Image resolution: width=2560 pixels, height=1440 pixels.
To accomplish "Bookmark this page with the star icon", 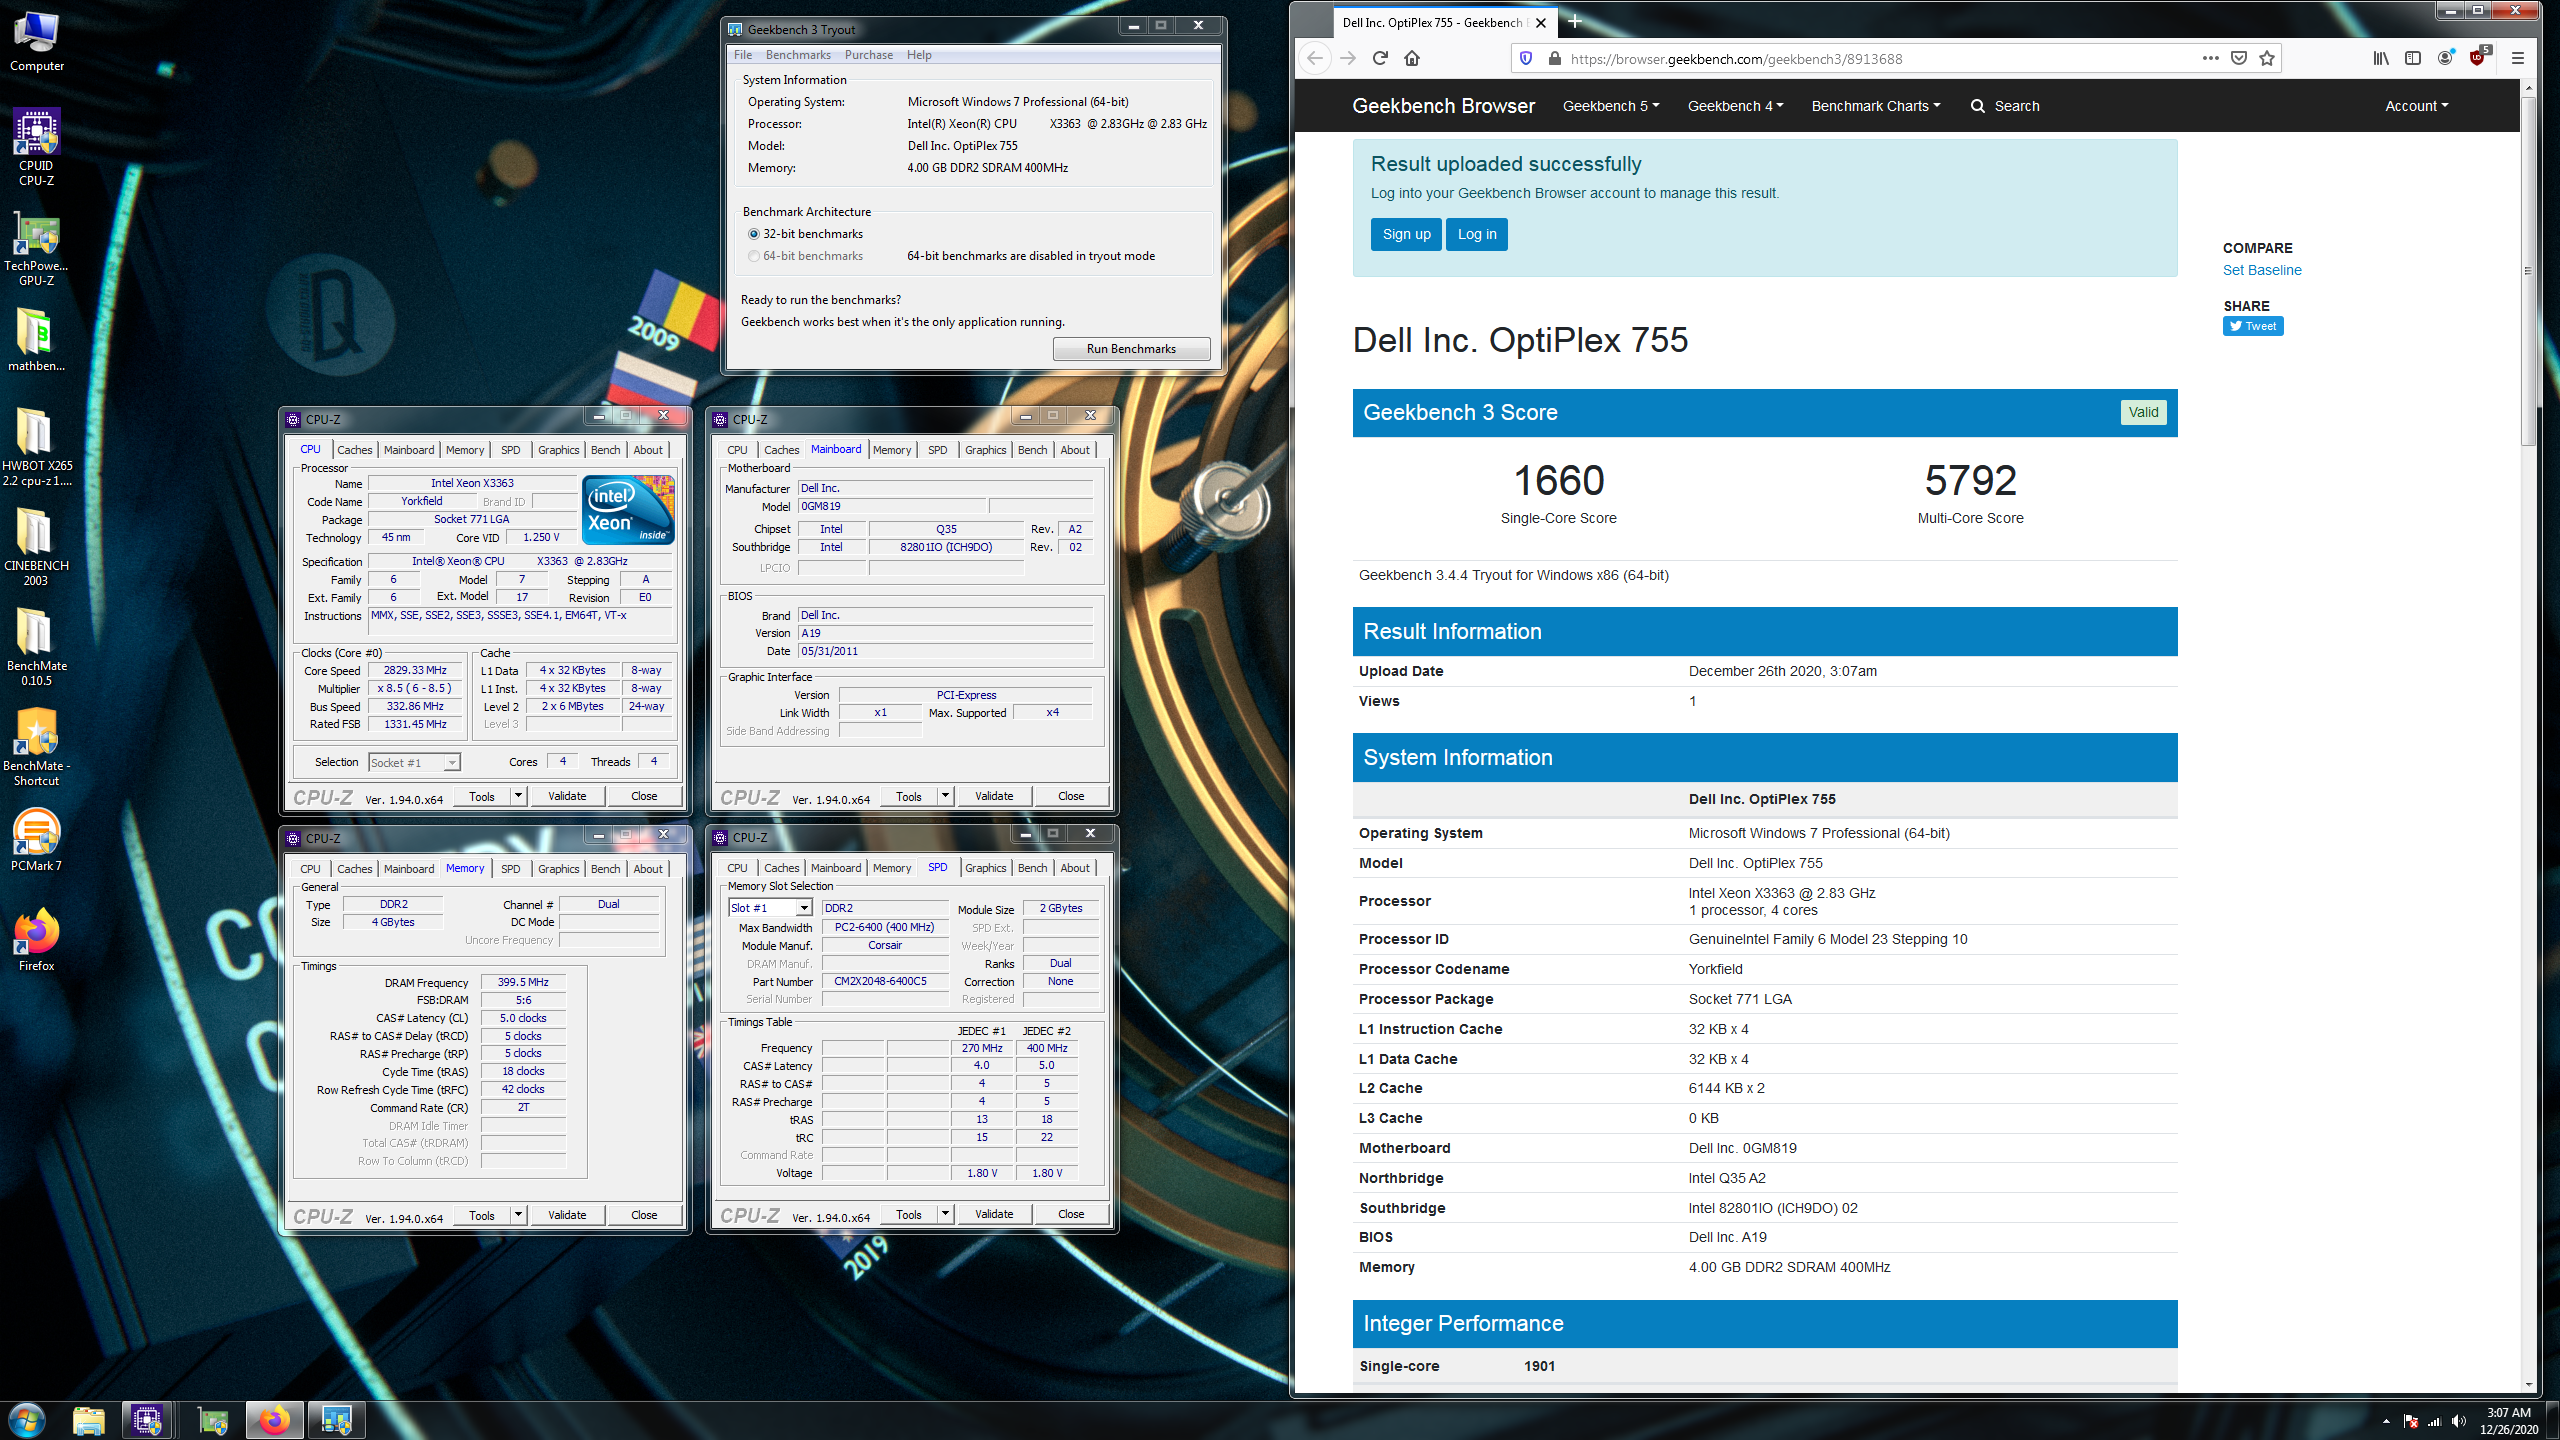I will tap(2267, 58).
